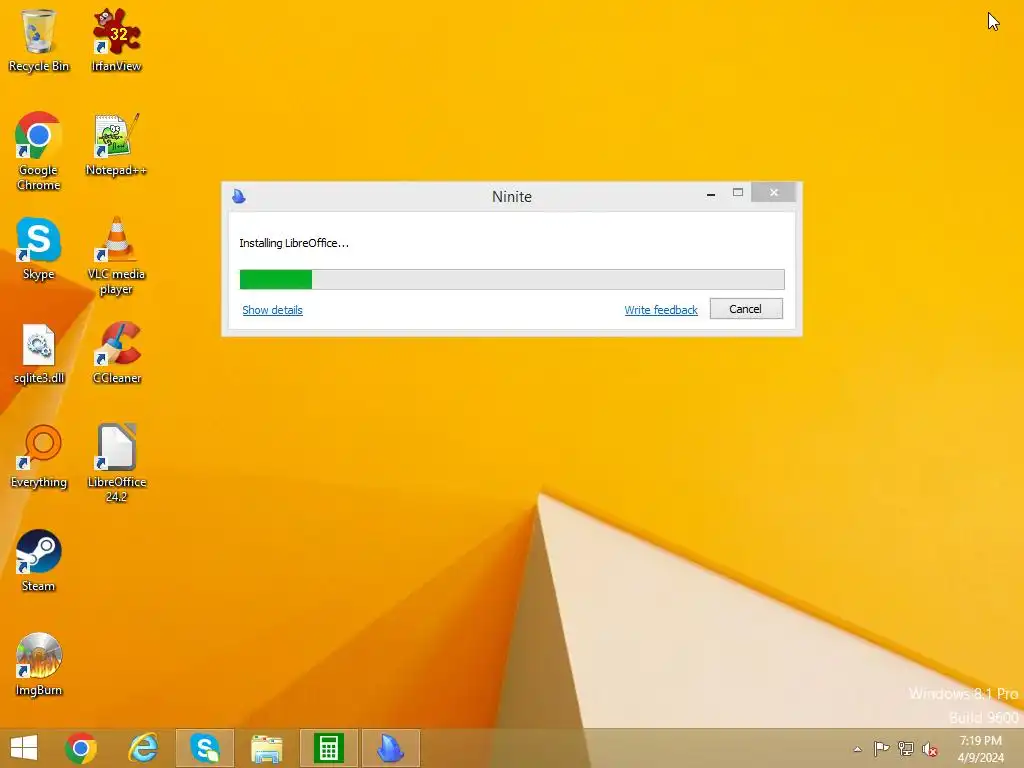Image resolution: width=1024 pixels, height=768 pixels.
Task: Switch to the Ninite taskbar icon
Action: (x=391, y=748)
